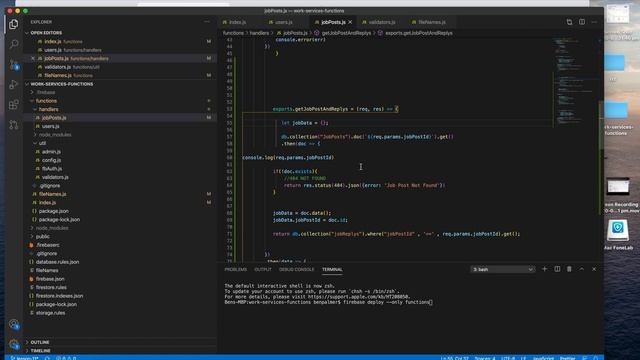Image resolution: width=640 pixels, height=360 pixels.
Task: Split the terminal pane
Action: (557, 269)
